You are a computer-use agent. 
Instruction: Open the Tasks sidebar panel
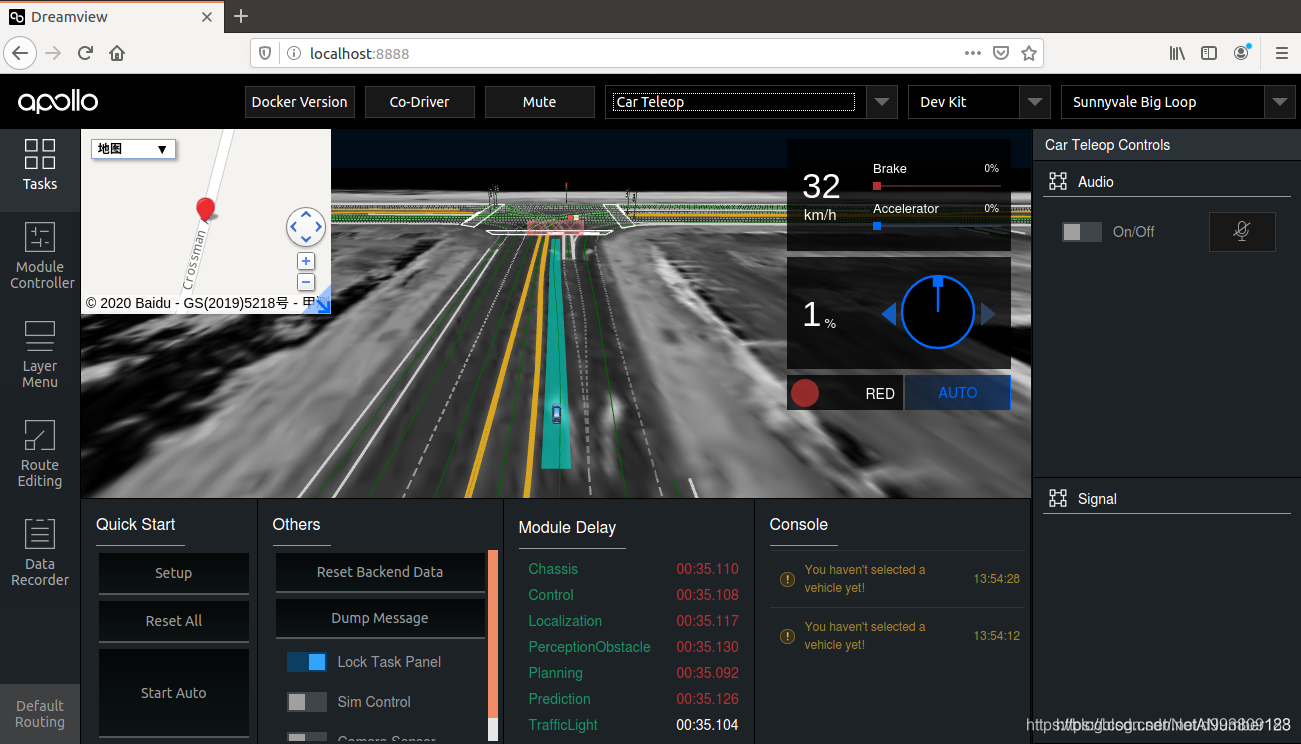coord(40,166)
